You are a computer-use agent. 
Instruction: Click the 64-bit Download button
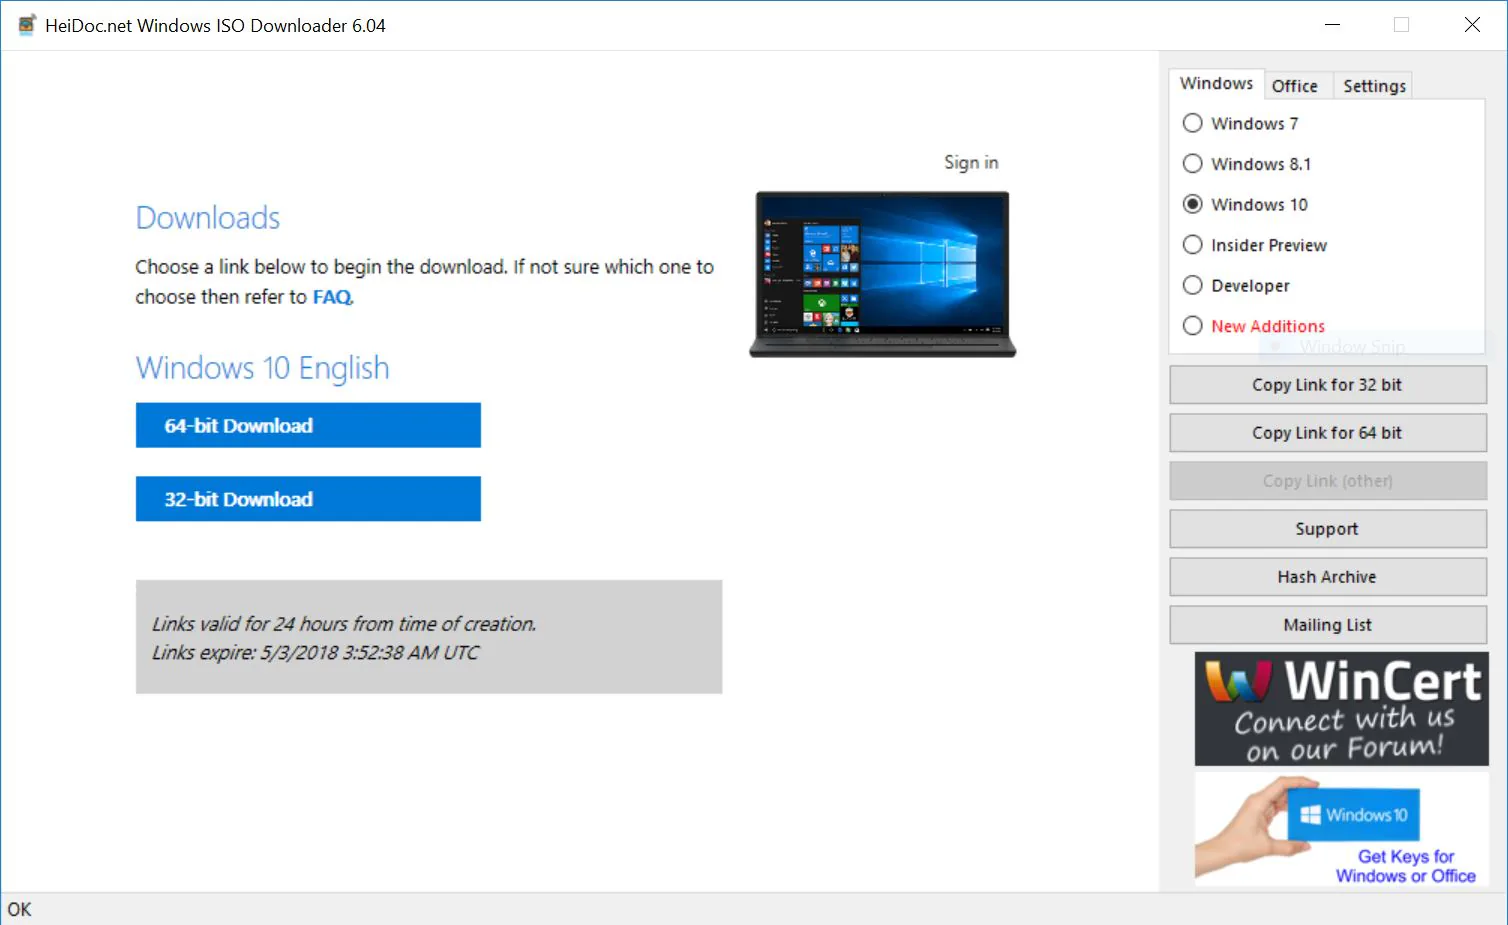[308, 425]
